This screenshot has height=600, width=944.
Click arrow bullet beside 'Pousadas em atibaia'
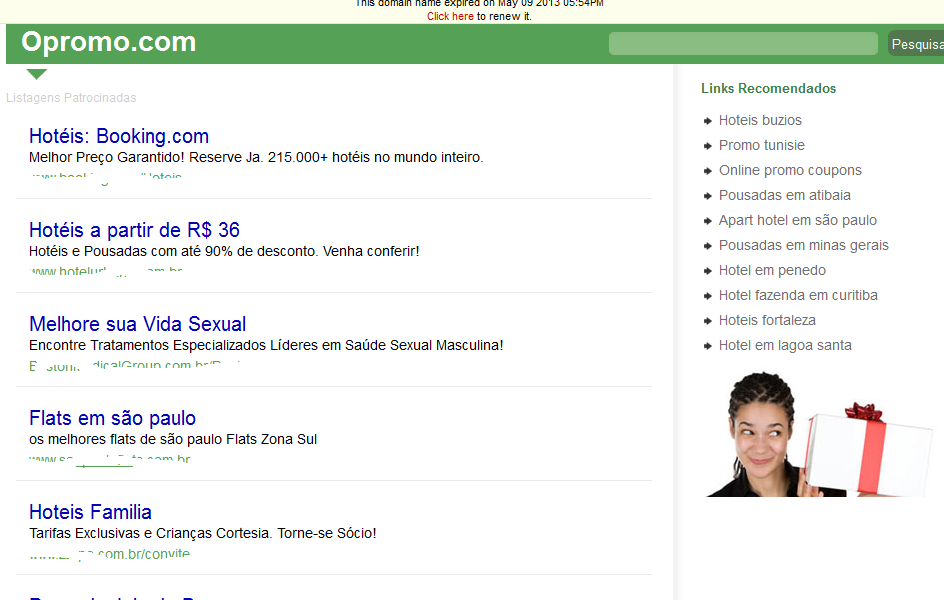pyautogui.click(x=707, y=196)
